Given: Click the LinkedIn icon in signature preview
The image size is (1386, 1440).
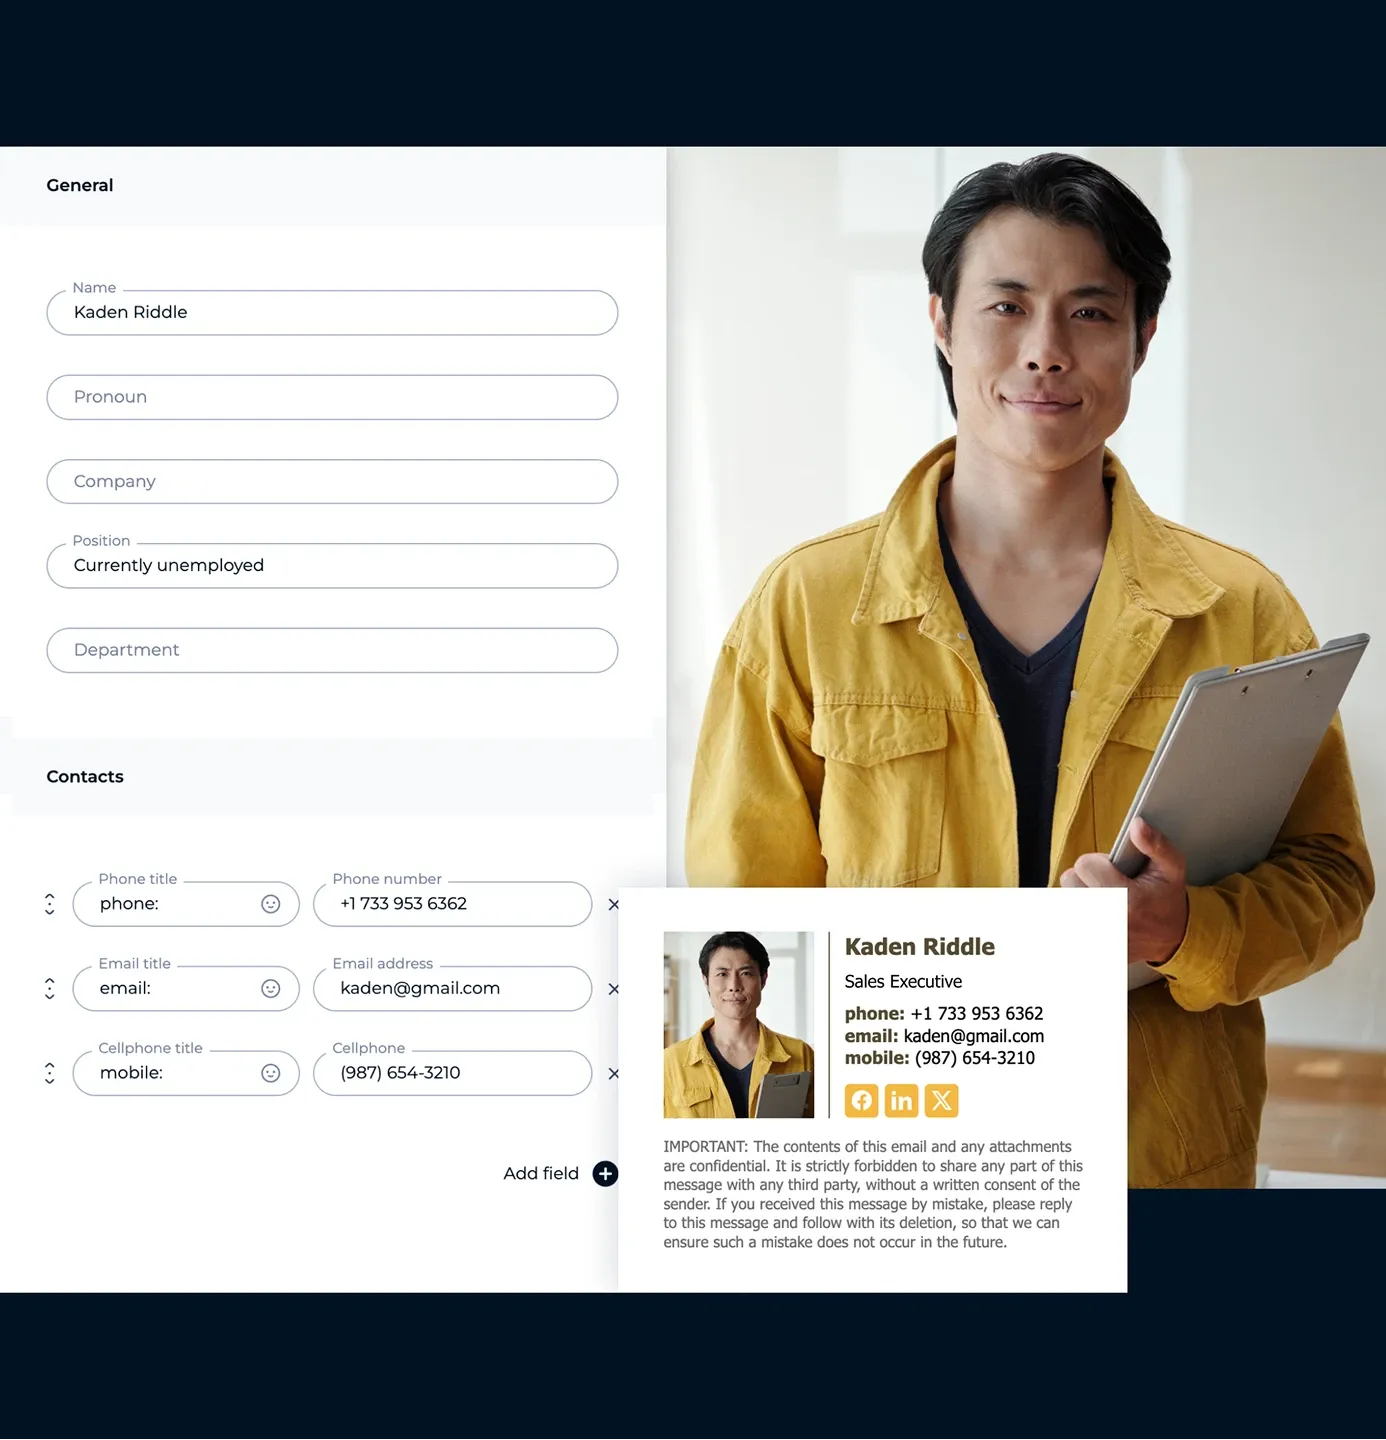Looking at the screenshot, I should coord(901,1101).
